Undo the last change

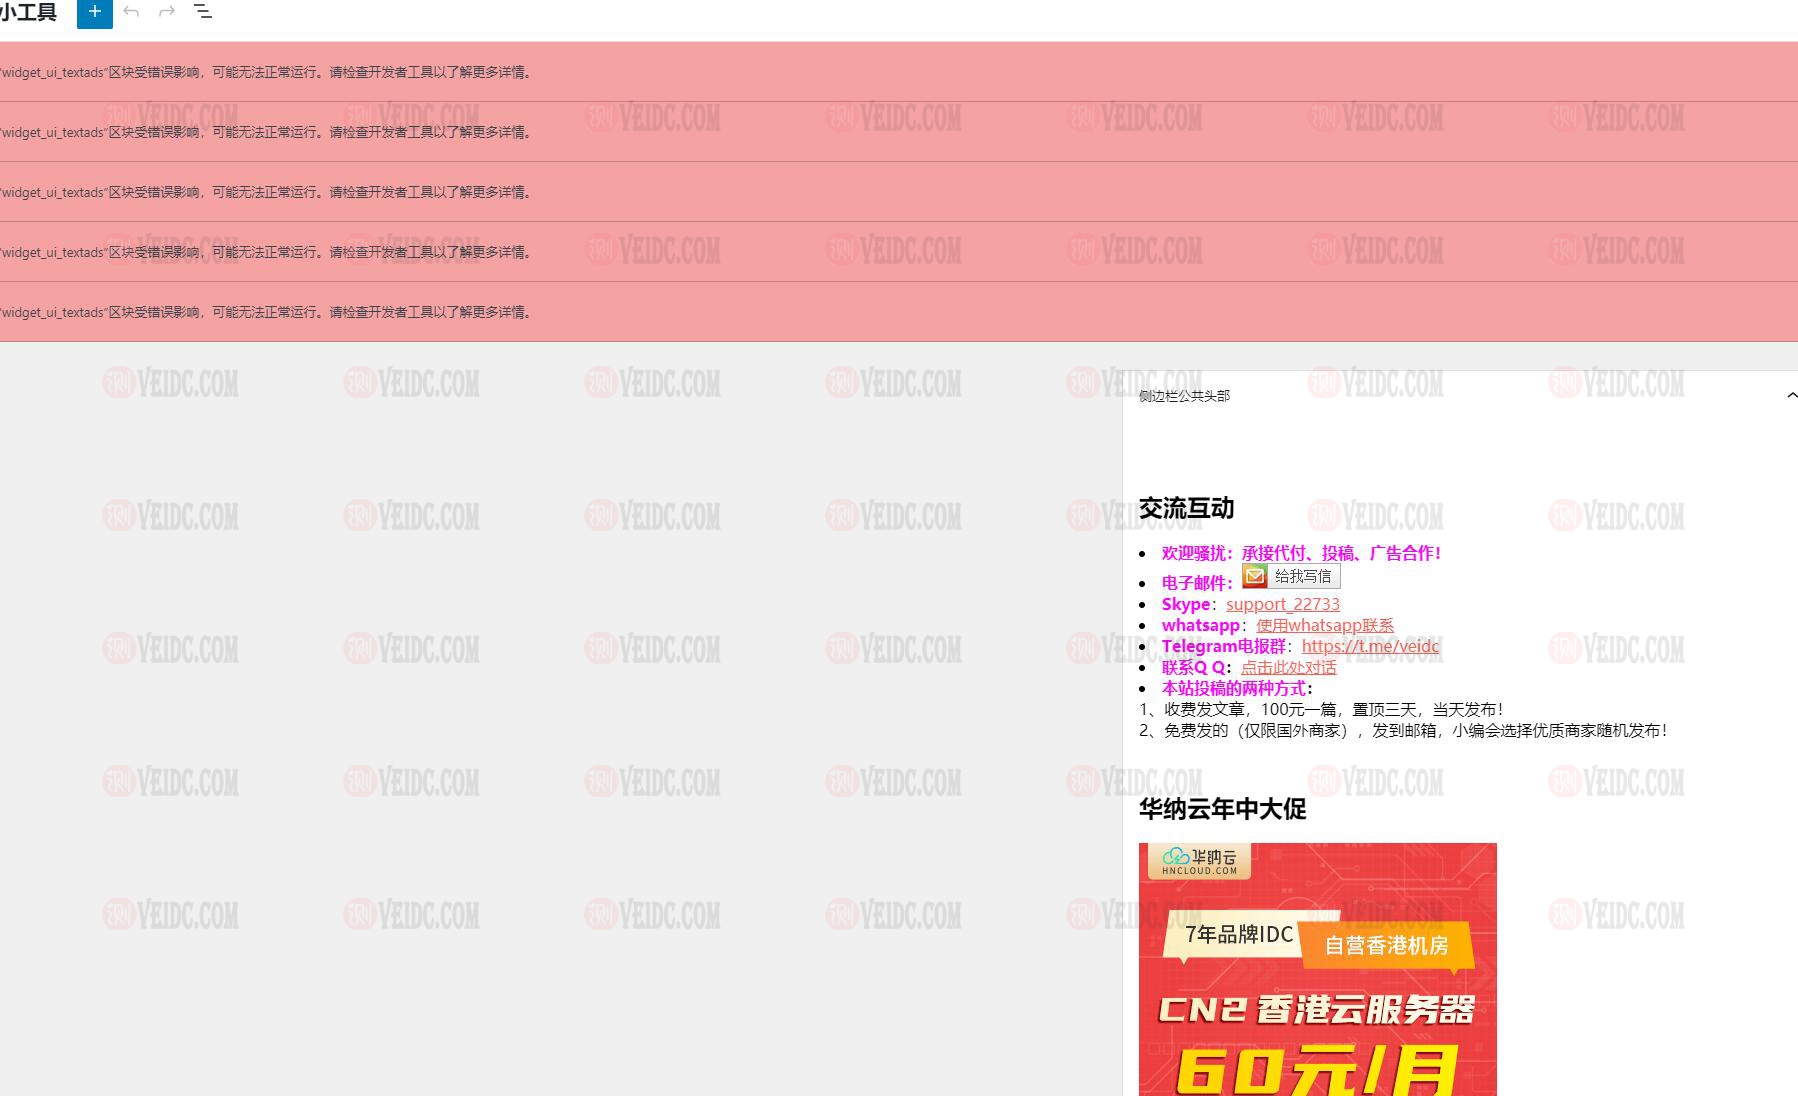point(131,12)
